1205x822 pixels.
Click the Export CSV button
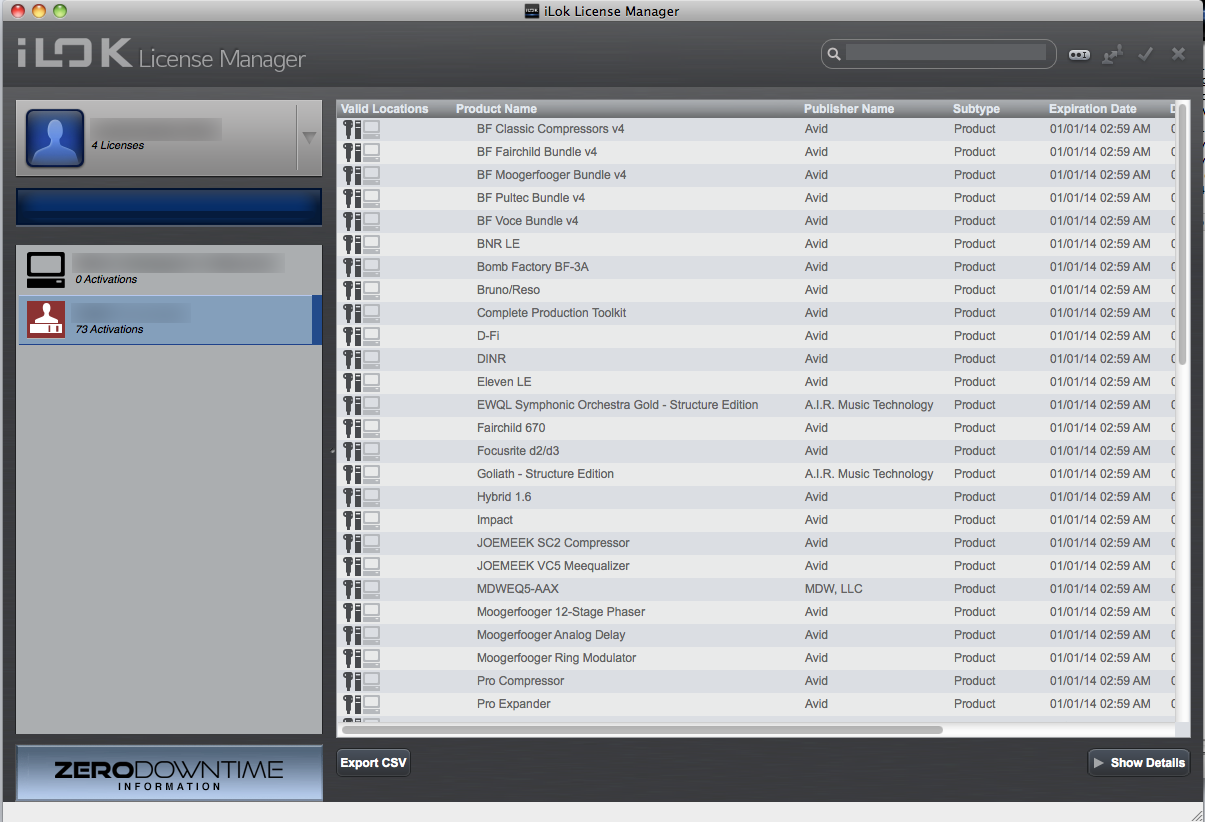[372, 762]
